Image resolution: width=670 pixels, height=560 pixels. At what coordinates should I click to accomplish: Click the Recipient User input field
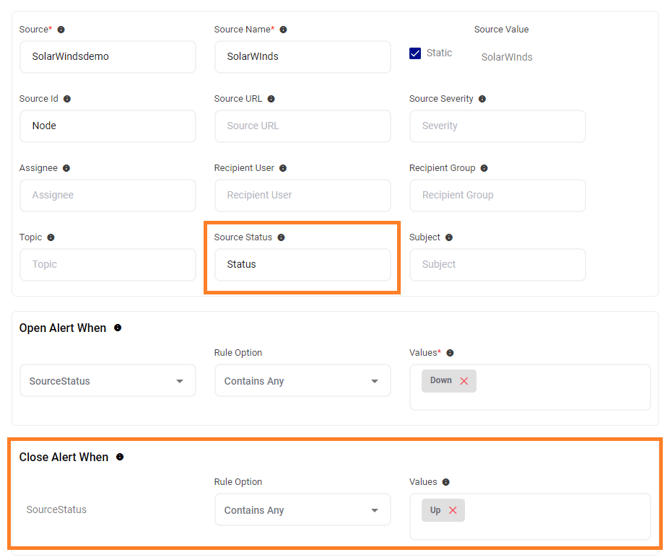coord(302,195)
